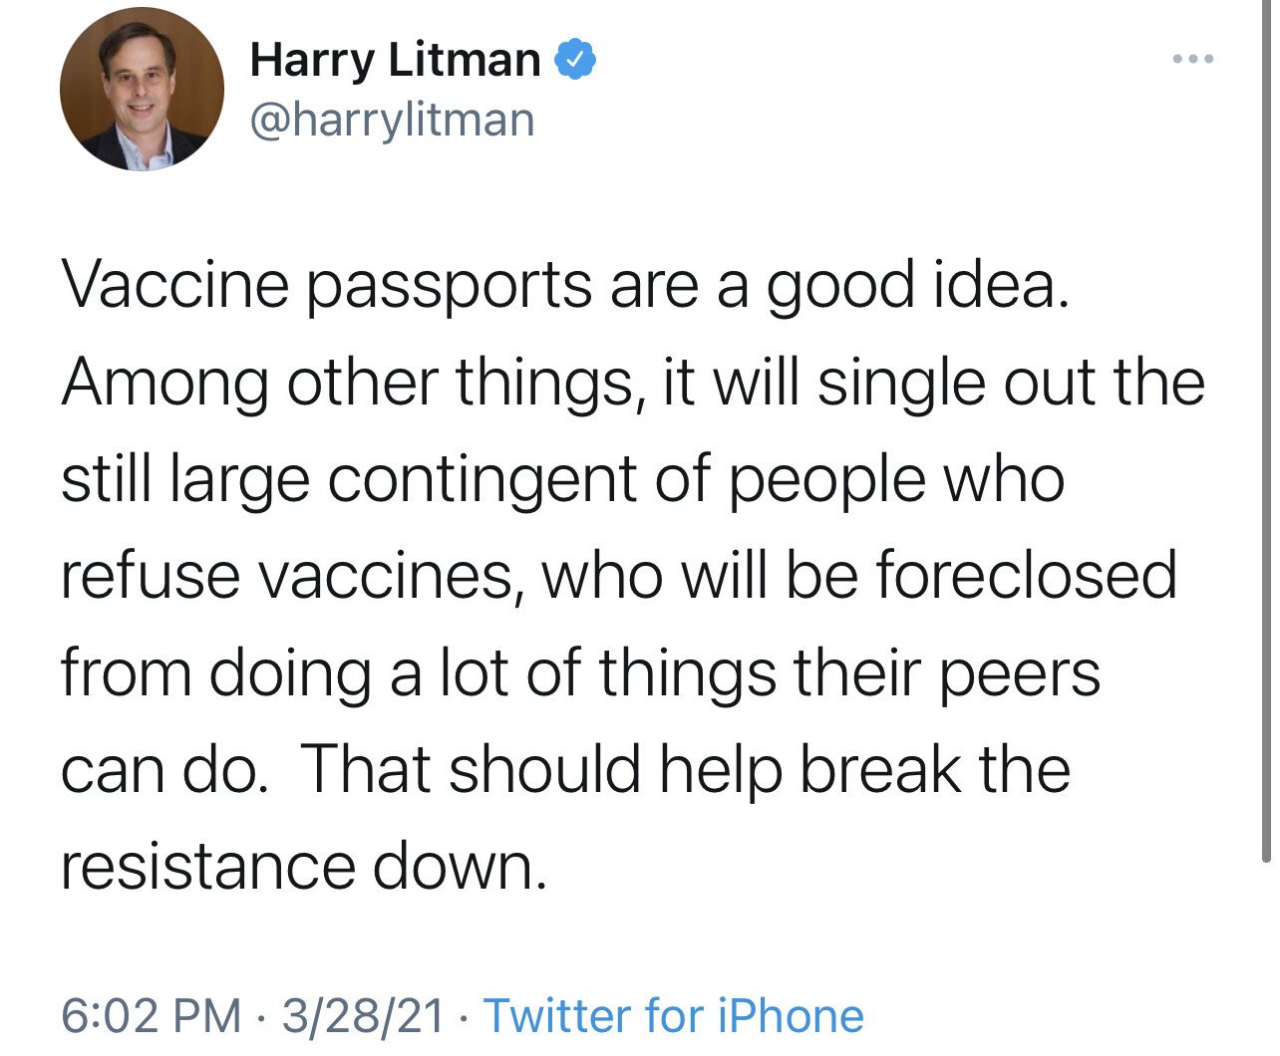The width and height of the screenshot is (1280, 1056).
Task: Open the @harrylitman handle link
Action: (x=392, y=121)
